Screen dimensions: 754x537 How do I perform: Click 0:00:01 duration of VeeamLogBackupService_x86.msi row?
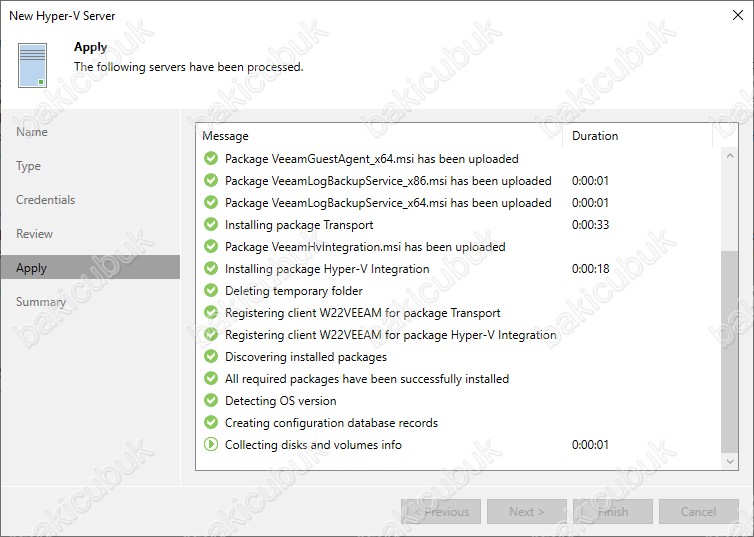coord(591,181)
